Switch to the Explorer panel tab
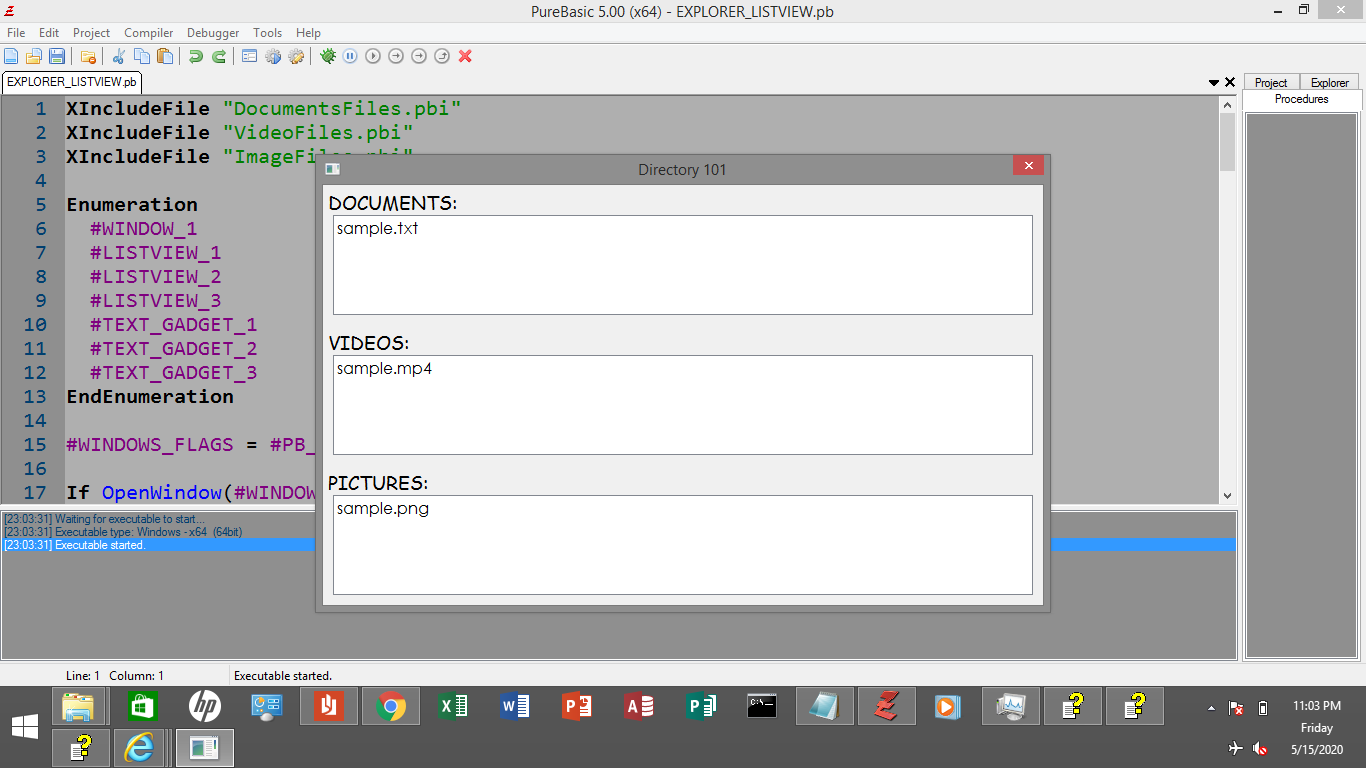This screenshot has width=1366, height=768. coord(1329,83)
